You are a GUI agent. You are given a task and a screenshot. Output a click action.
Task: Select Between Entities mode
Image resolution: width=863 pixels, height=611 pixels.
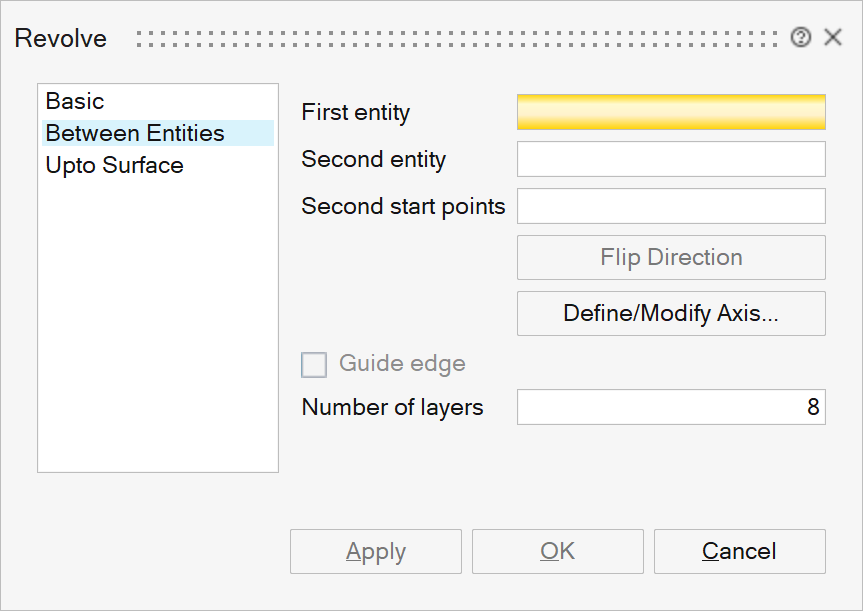pos(135,133)
